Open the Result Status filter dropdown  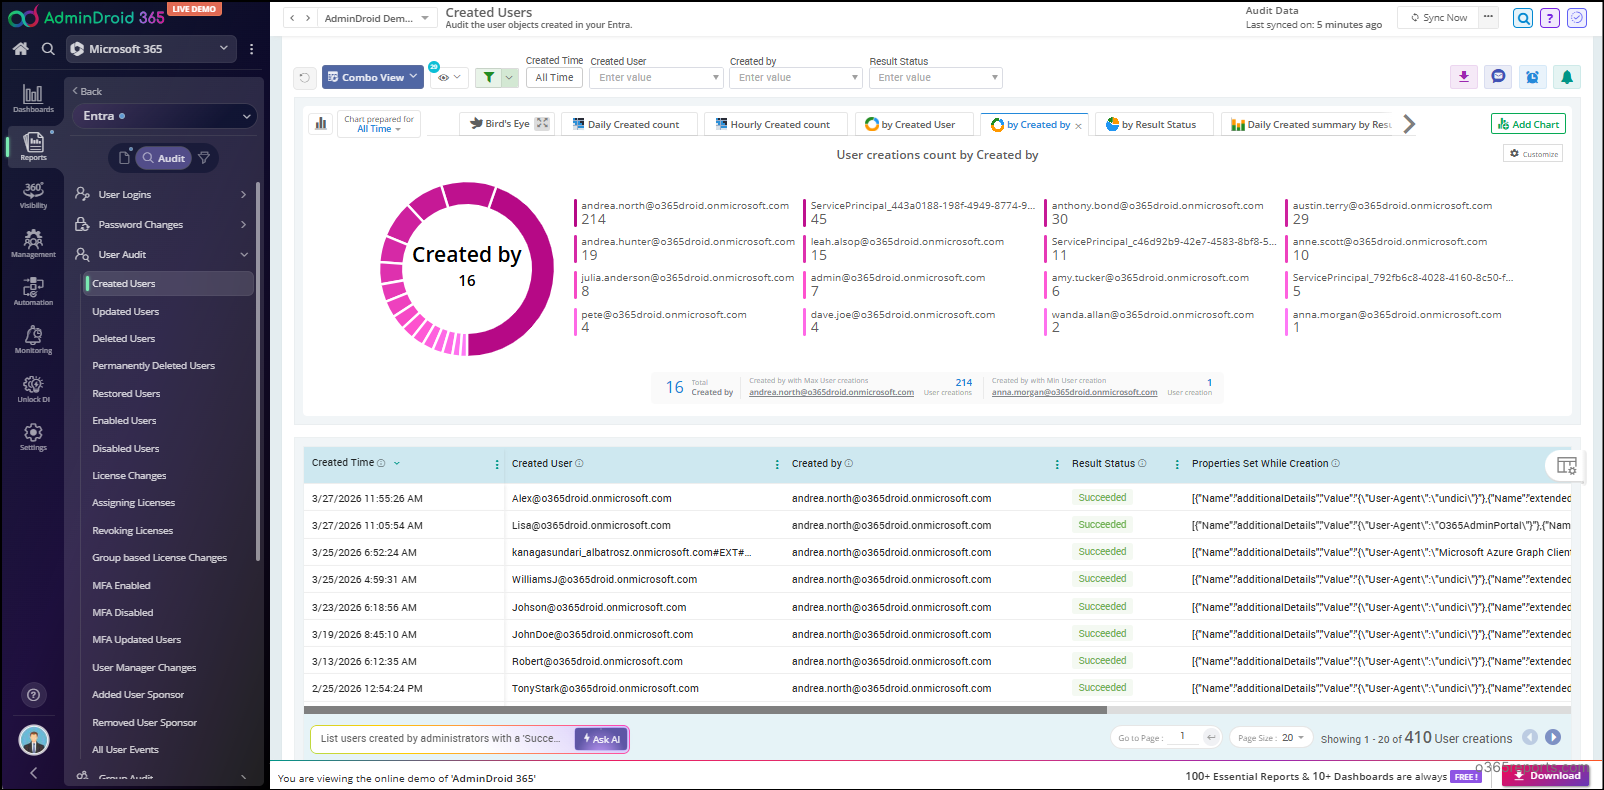(936, 78)
